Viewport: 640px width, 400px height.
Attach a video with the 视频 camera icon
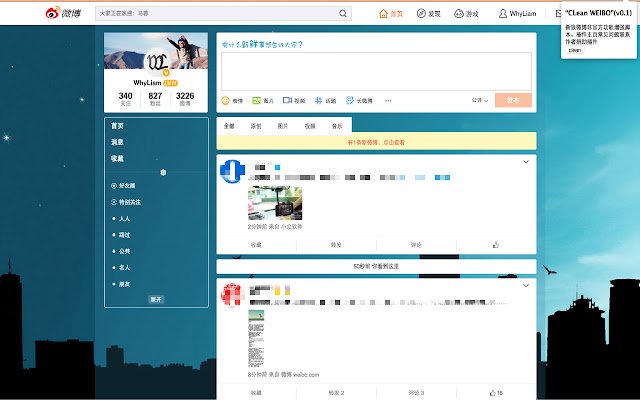click(294, 100)
